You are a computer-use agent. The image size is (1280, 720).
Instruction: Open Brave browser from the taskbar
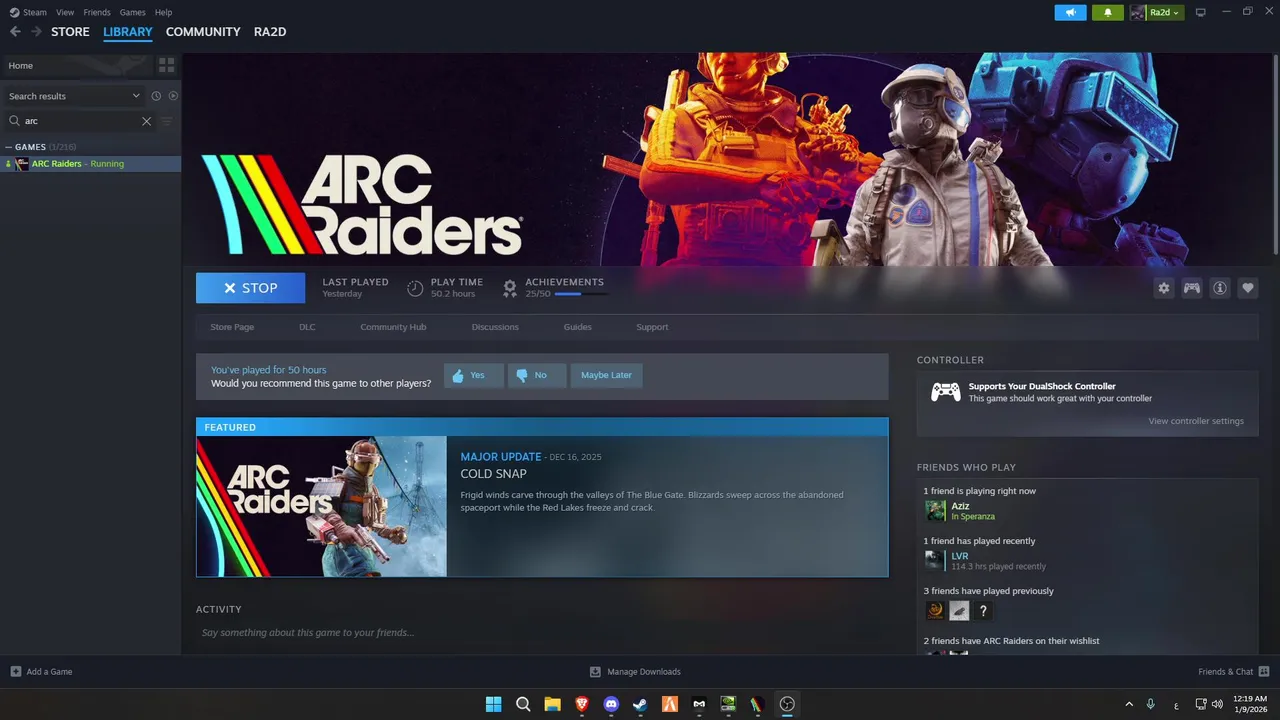click(x=582, y=704)
